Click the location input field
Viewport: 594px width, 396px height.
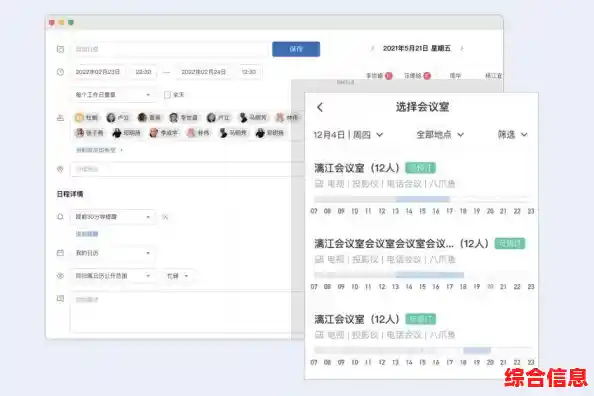point(187,169)
